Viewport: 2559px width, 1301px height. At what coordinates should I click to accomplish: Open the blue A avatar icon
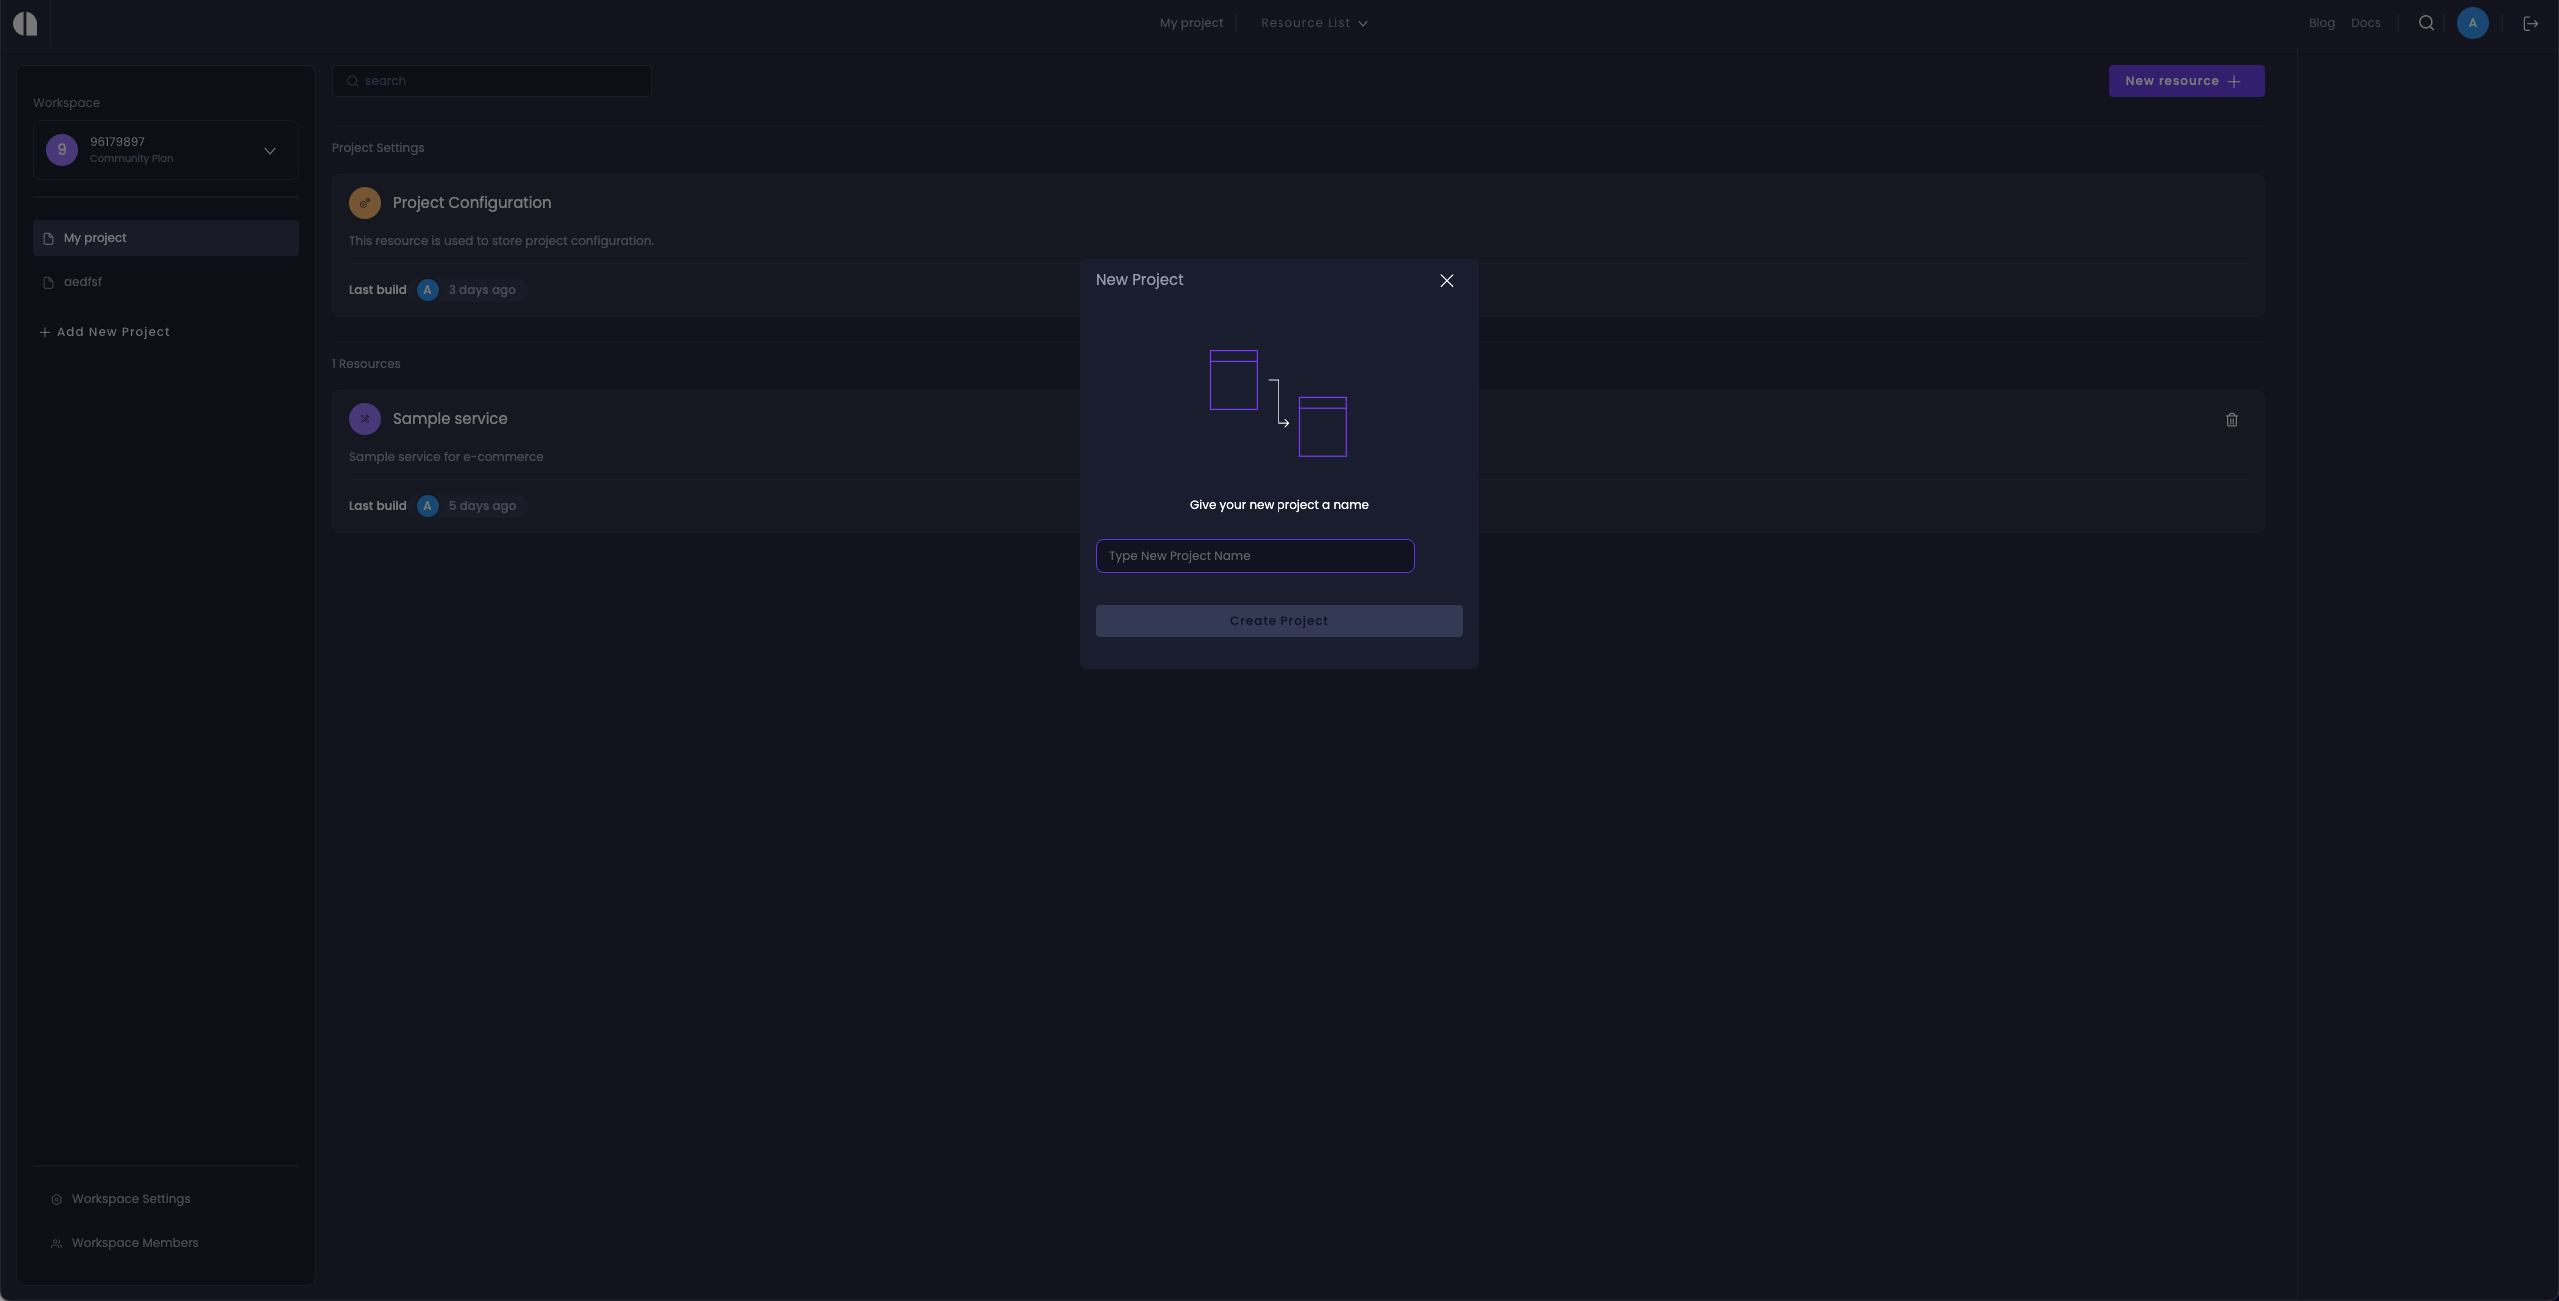pyautogui.click(x=2472, y=23)
